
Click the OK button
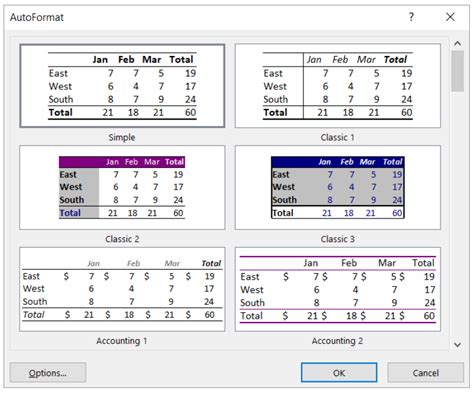click(x=339, y=372)
